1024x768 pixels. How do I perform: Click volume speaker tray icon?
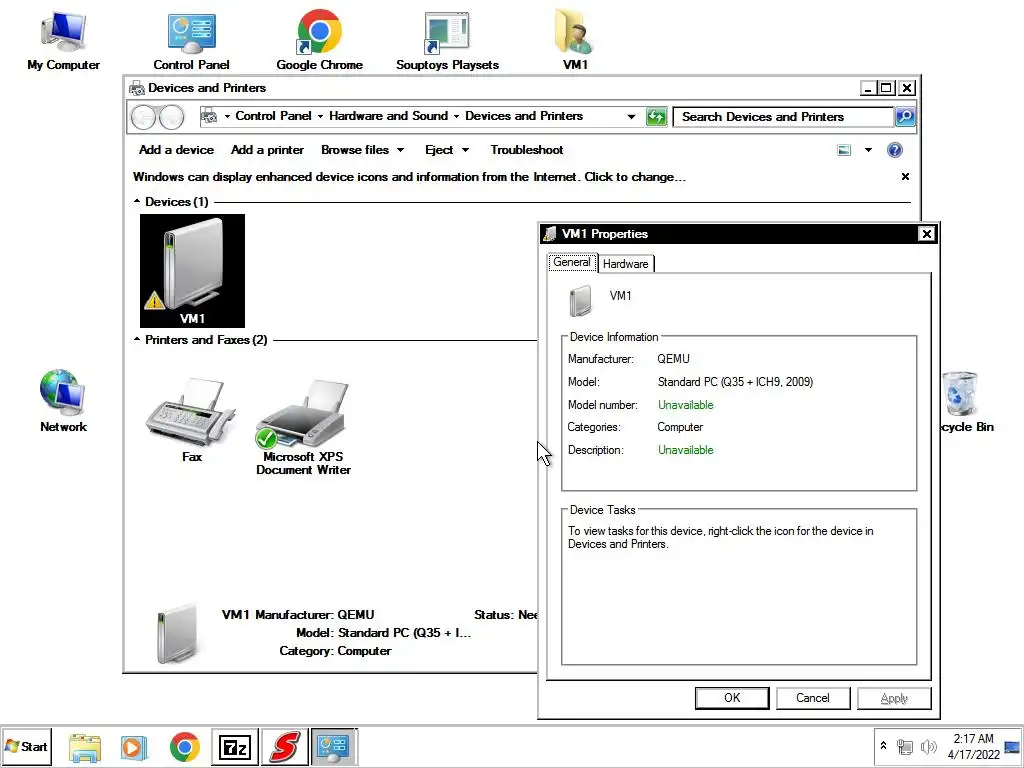(928, 746)
